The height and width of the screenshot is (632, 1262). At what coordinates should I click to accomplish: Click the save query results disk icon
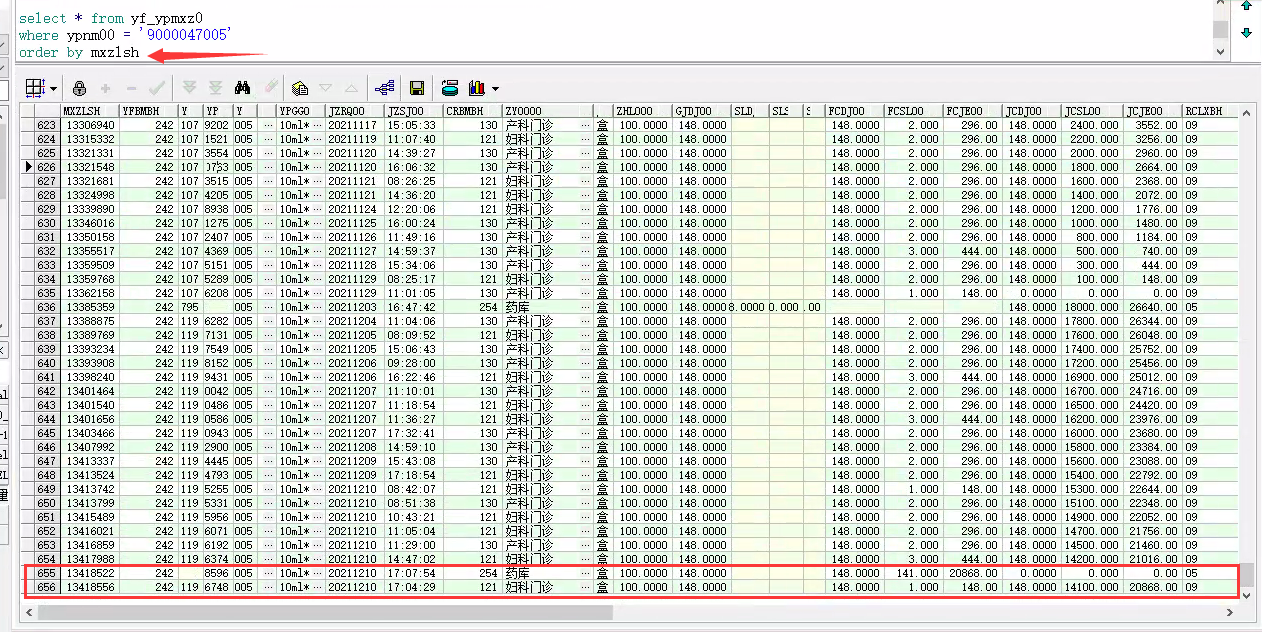[417, 88]
